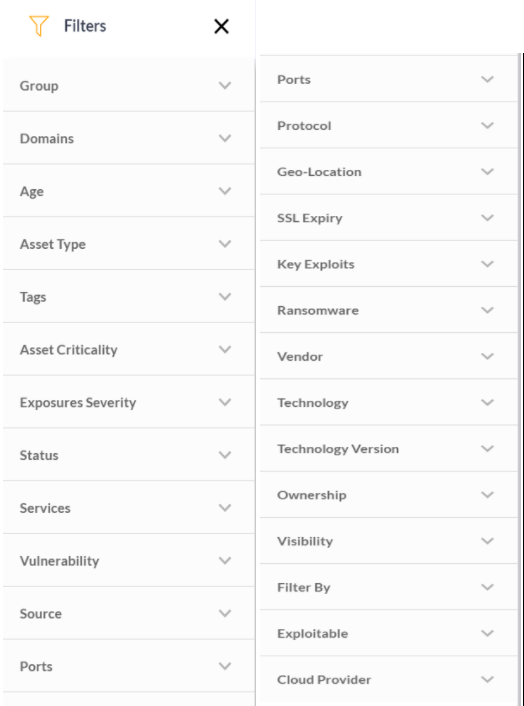
Task: Expand the Ownership filter
Action: 389,495
